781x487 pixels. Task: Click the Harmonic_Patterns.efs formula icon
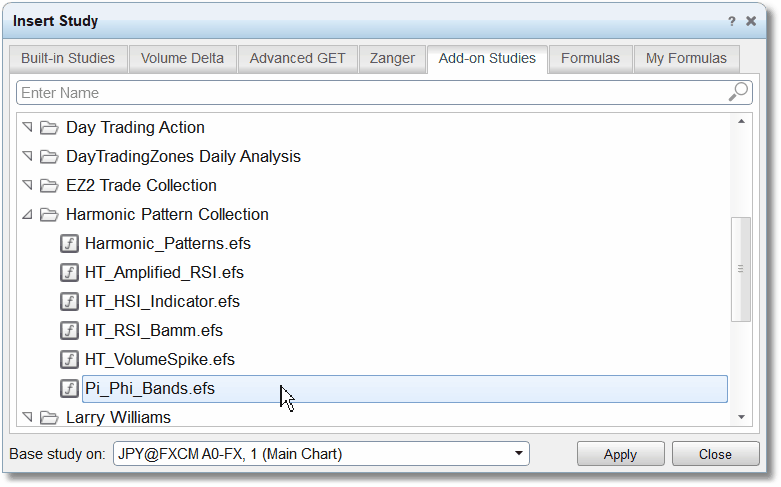[x=69, y=244]
